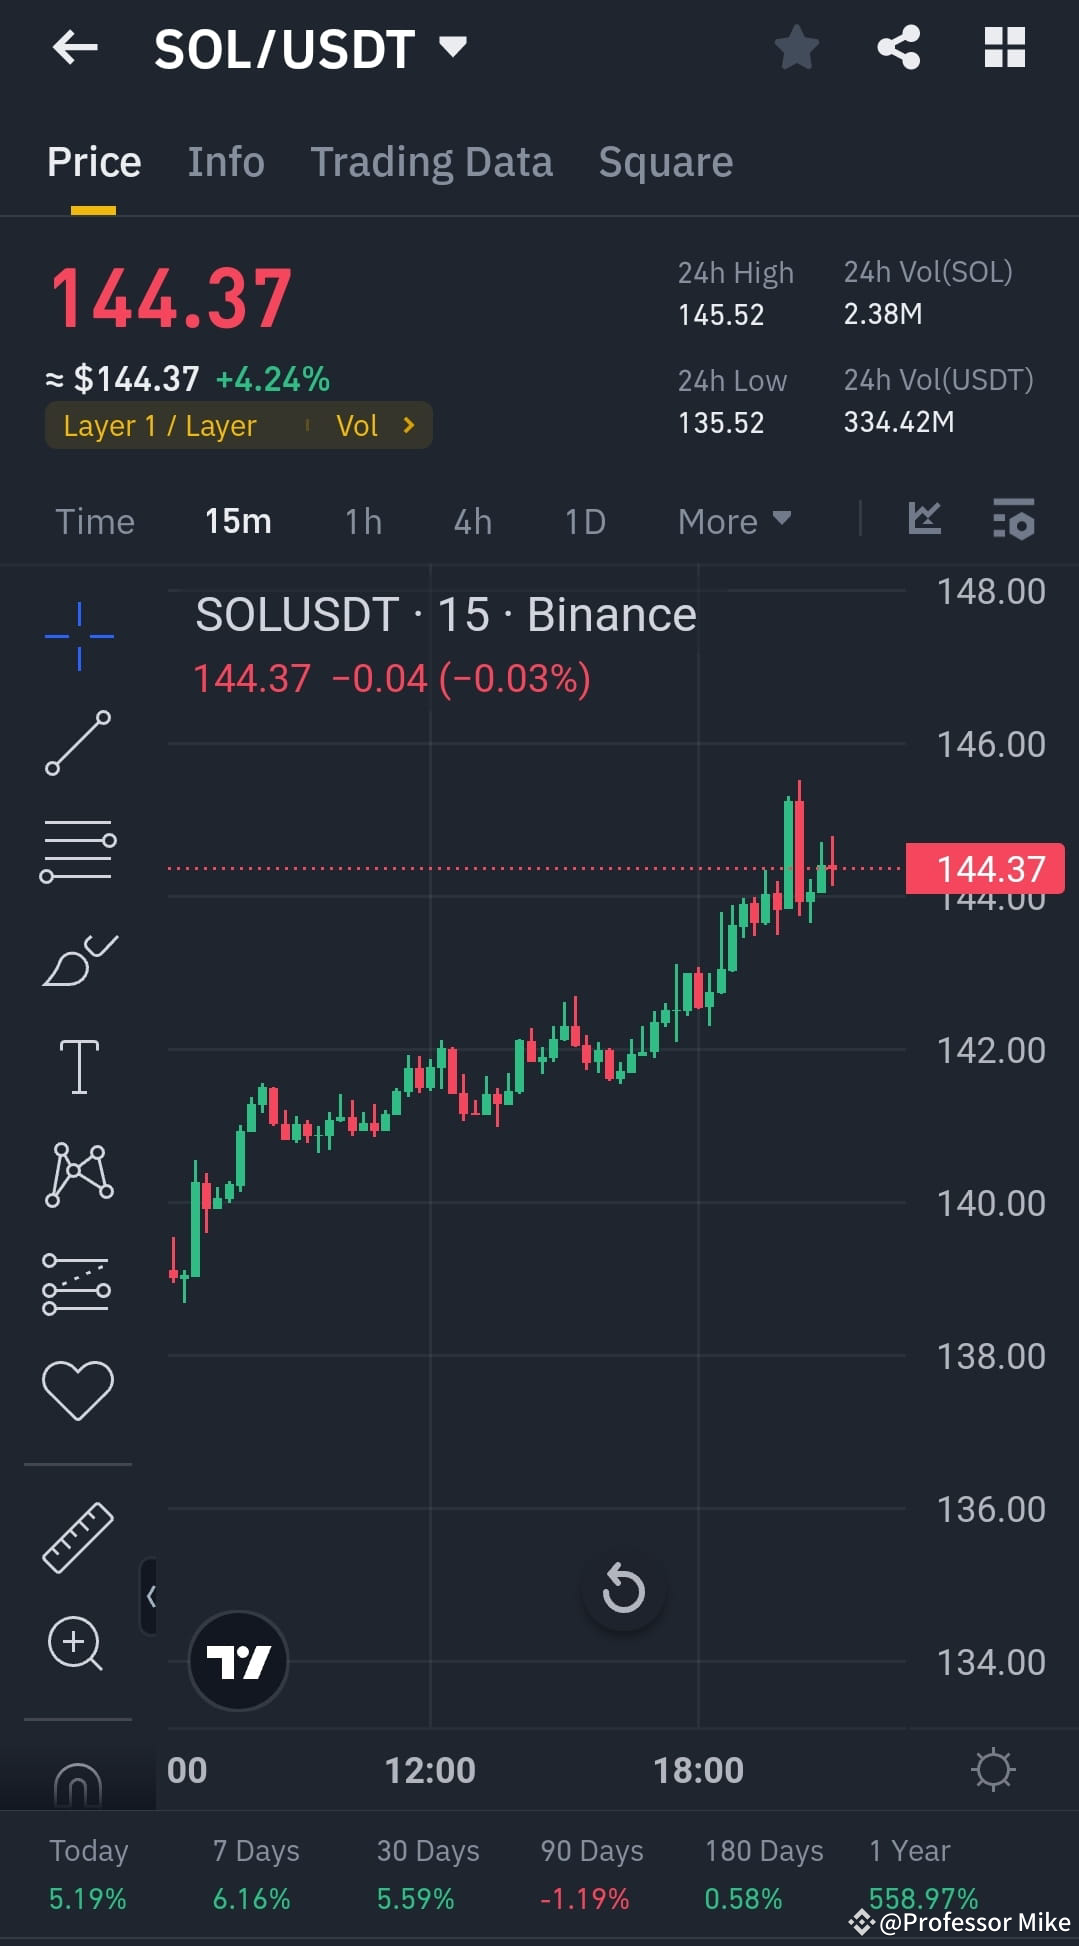This screenshot has width=1079, height=1946.
Task: Select the ruler measure tool
Action: pyautogui.click(x=78, y=1538)
